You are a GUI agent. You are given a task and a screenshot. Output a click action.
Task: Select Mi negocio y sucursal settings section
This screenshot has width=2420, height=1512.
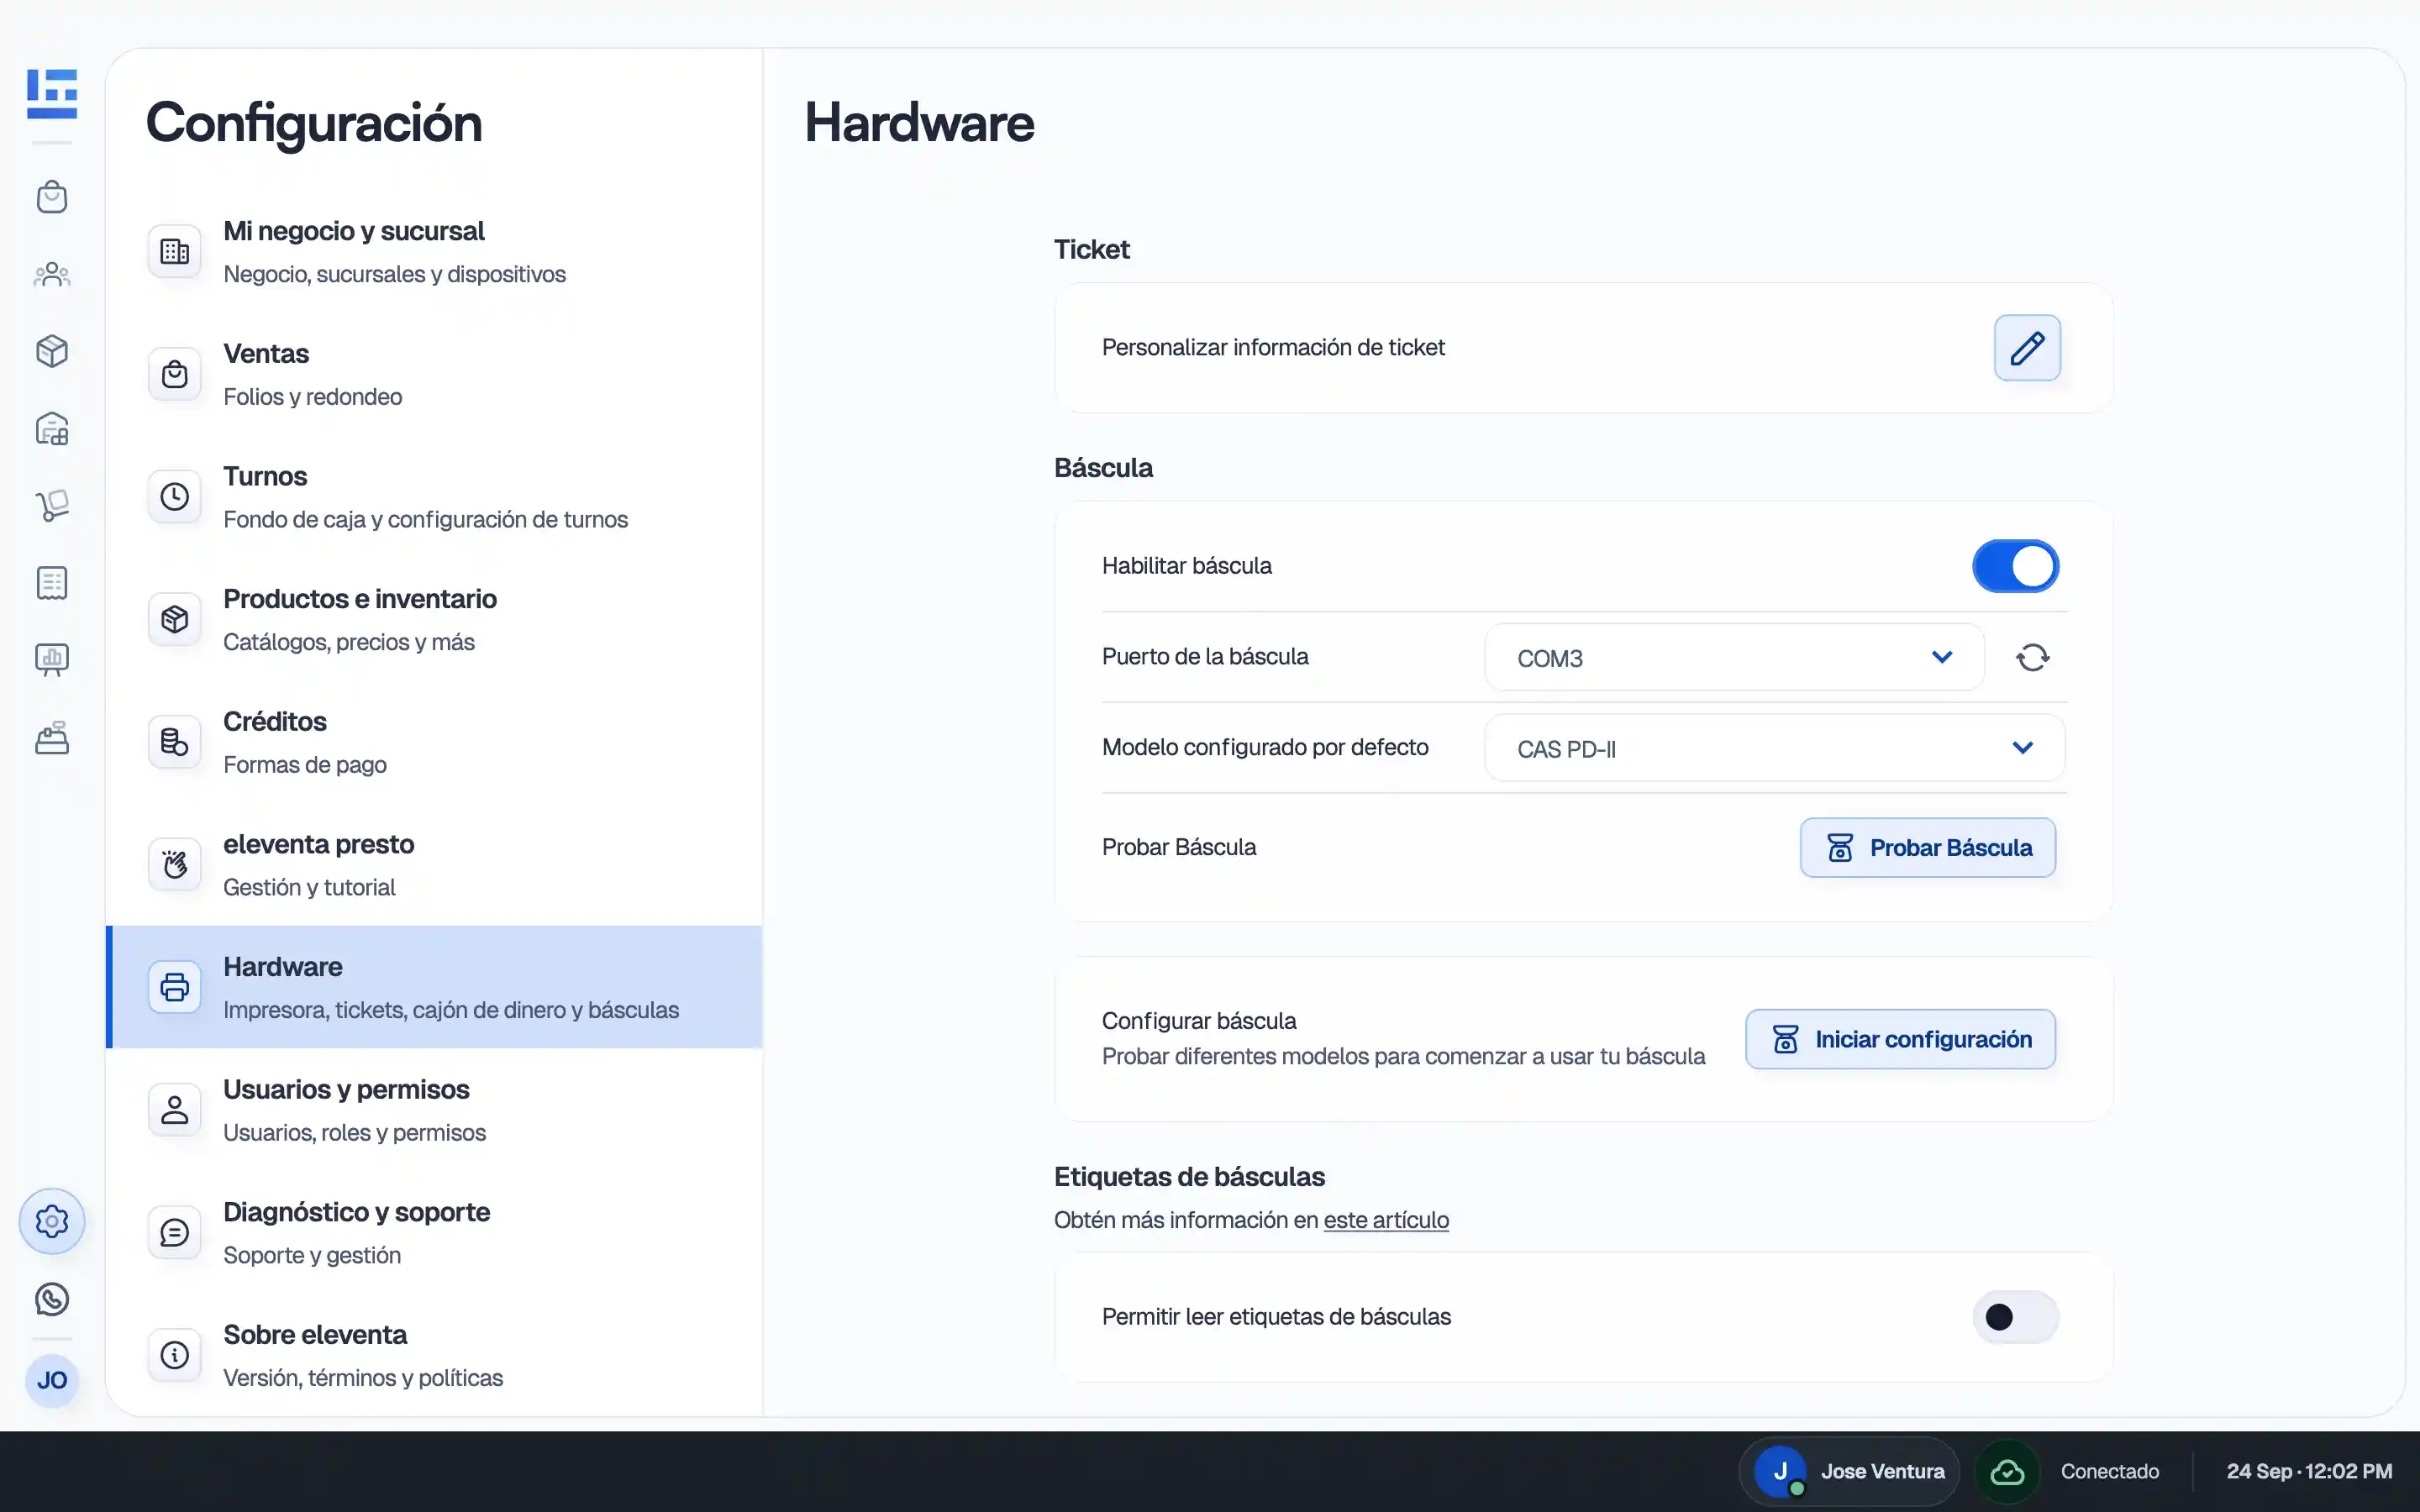tap(434, 252)
